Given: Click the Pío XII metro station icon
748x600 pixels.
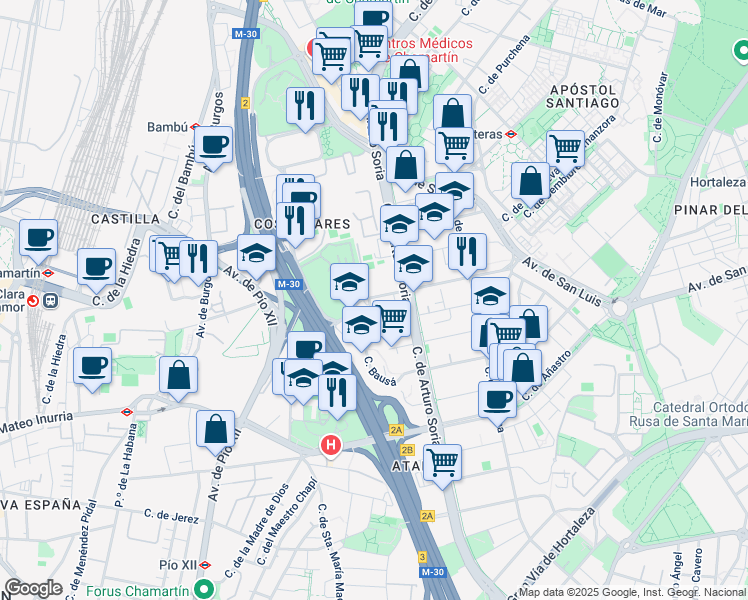Looking at the screenshot, I should point(205,565).
